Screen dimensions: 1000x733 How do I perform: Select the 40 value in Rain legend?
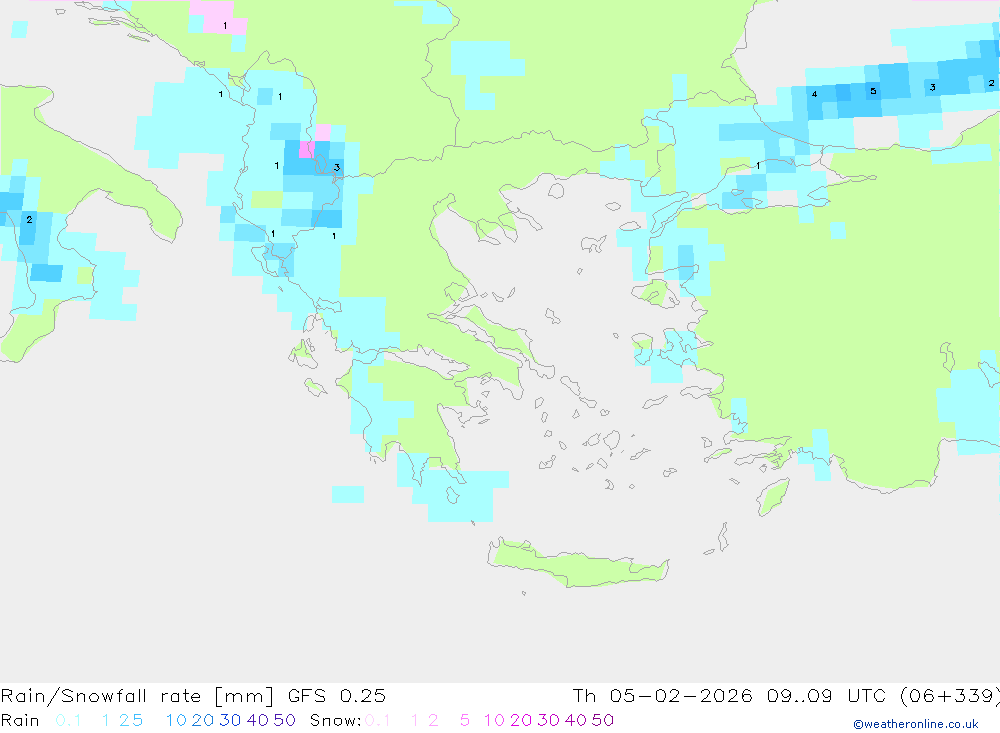[258, 720]
